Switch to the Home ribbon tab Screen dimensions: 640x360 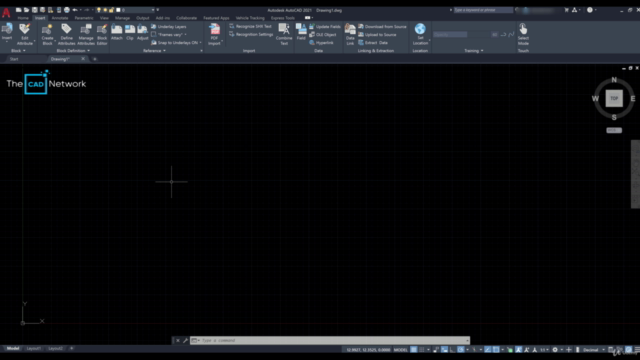23,18
